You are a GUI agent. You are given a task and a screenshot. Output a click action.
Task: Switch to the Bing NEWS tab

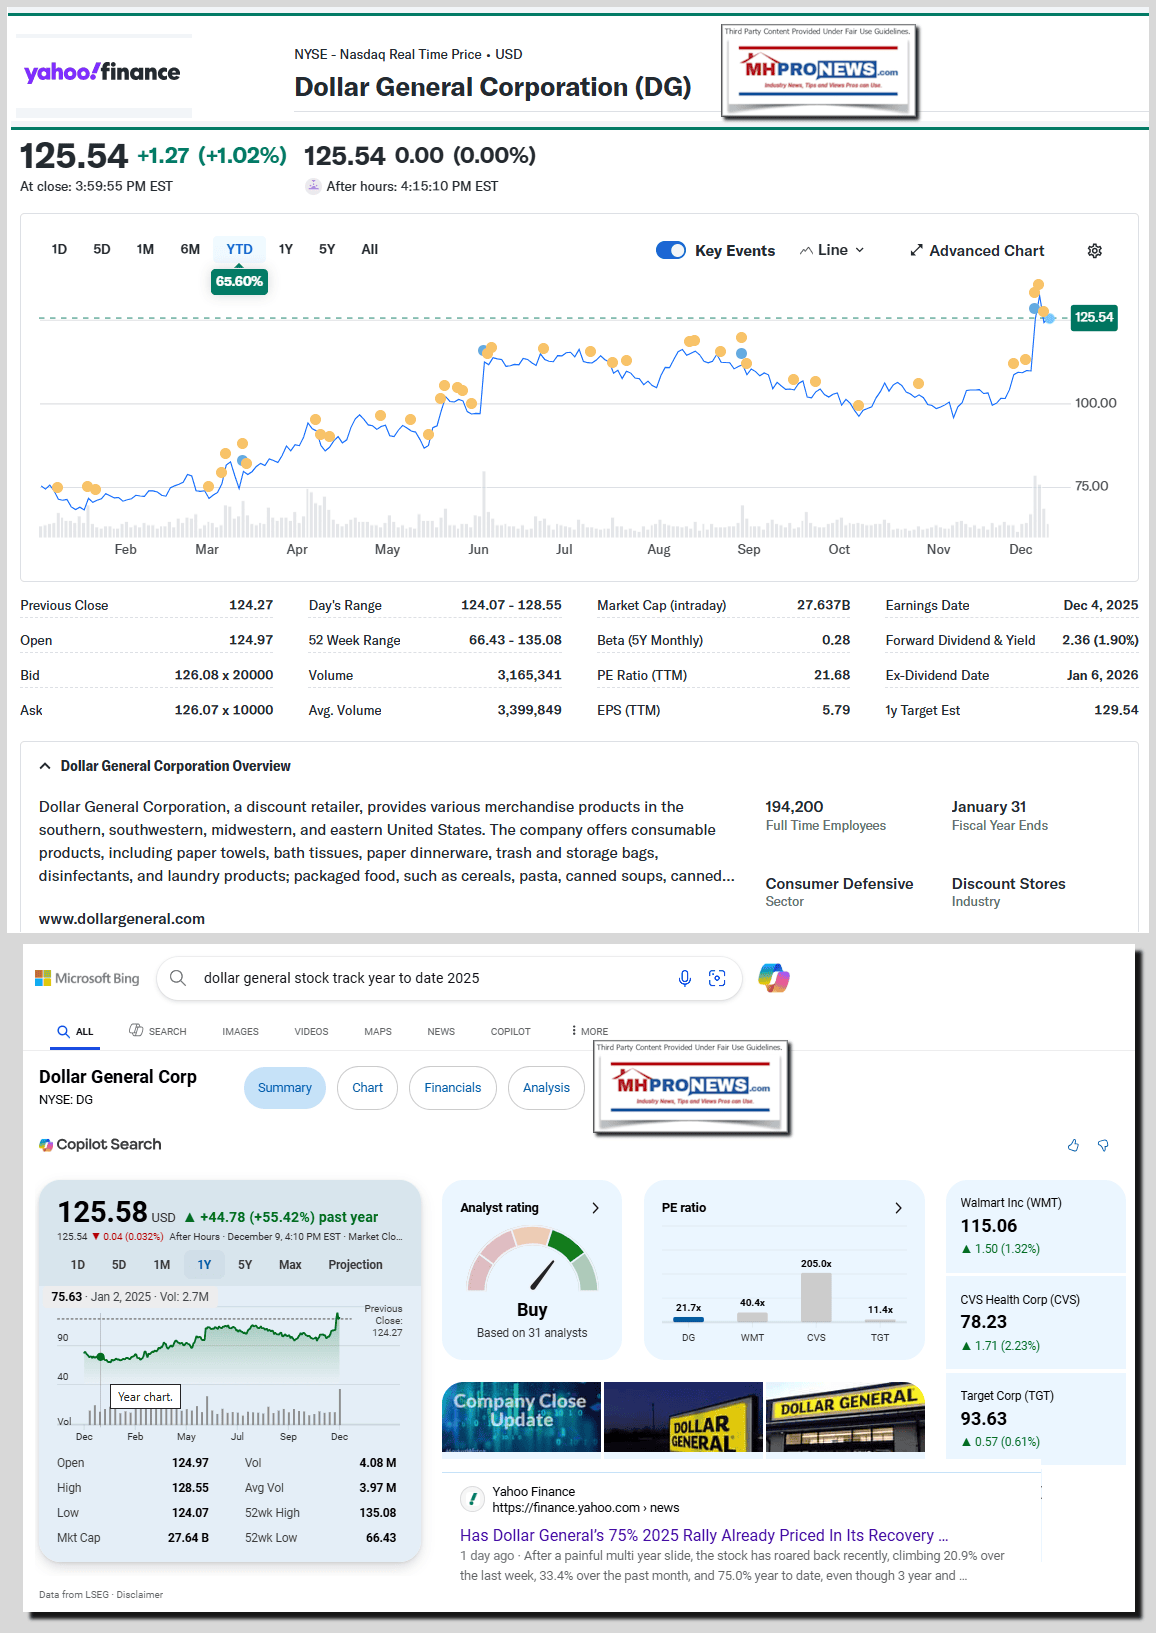[441, 1031]
